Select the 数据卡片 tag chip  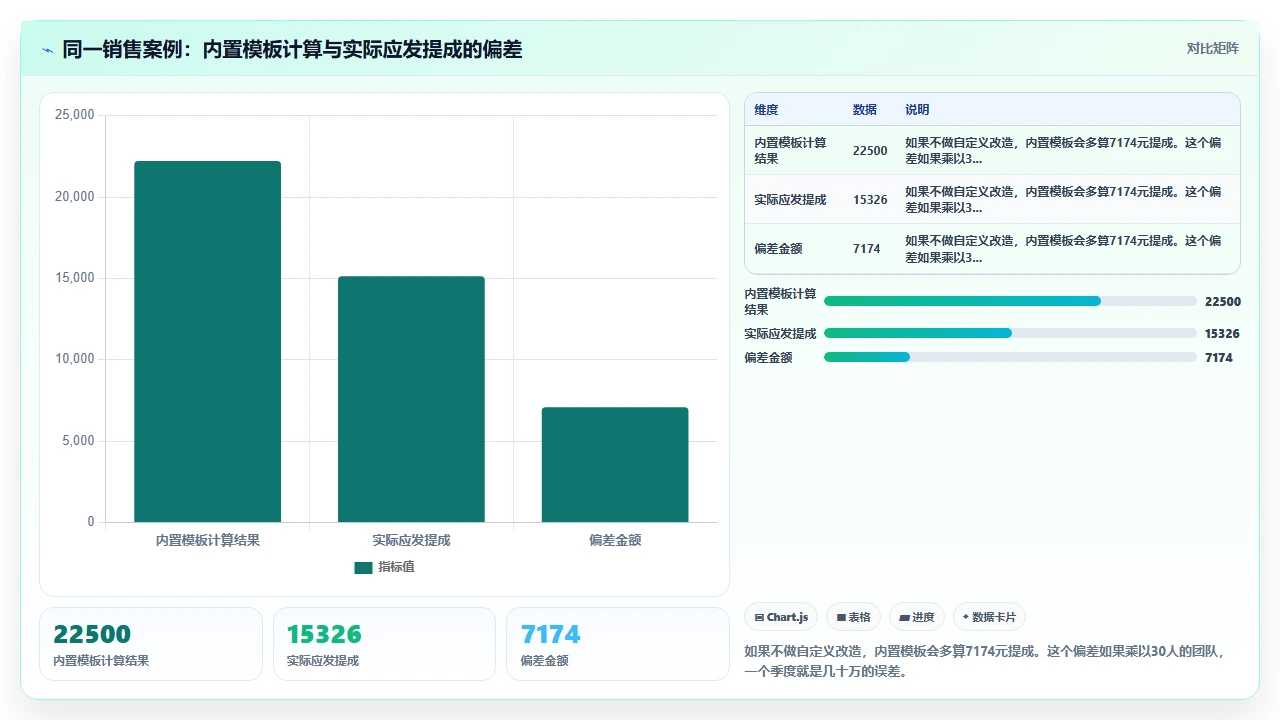989,617
